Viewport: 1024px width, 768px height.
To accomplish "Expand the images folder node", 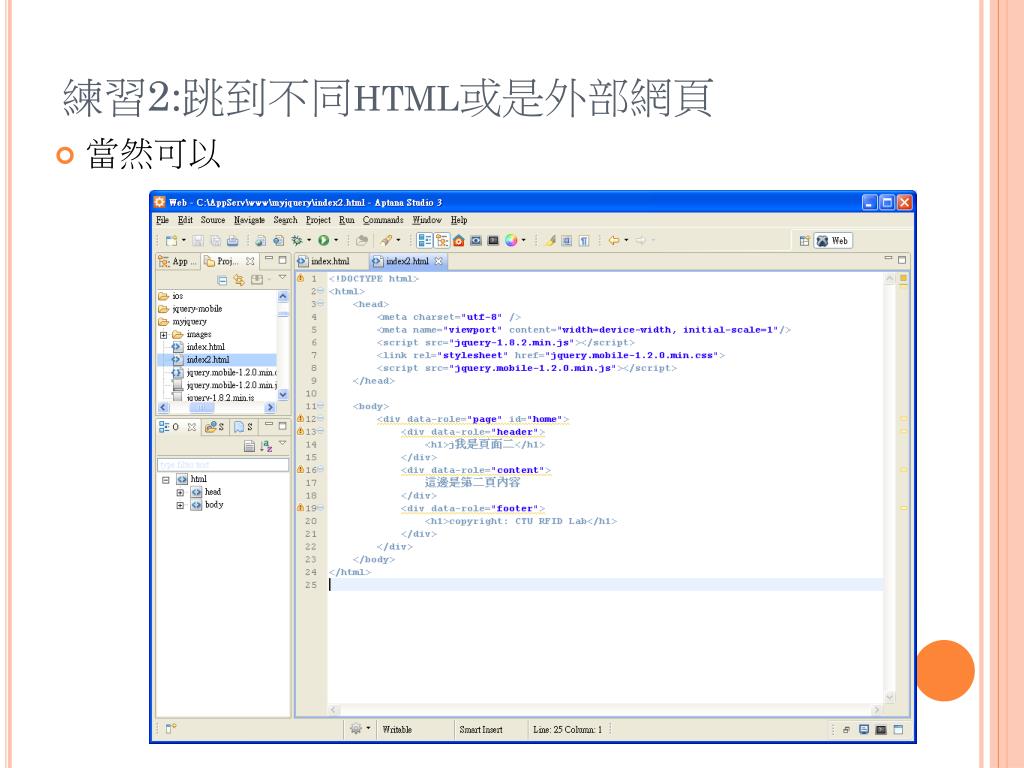I will (x=164, y=334).
